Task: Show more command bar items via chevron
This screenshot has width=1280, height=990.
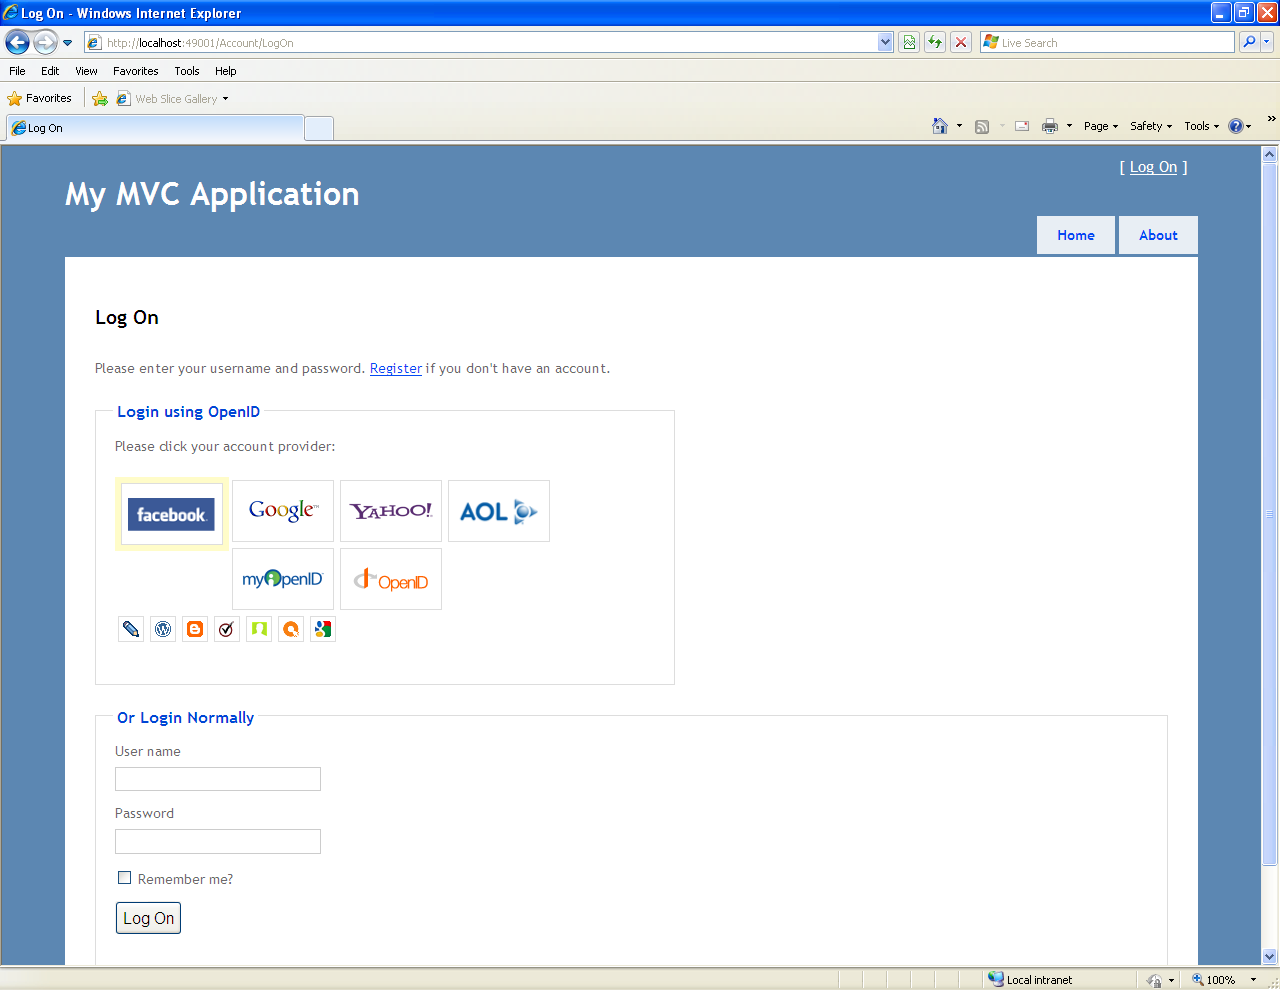Action: [1271, 118]
